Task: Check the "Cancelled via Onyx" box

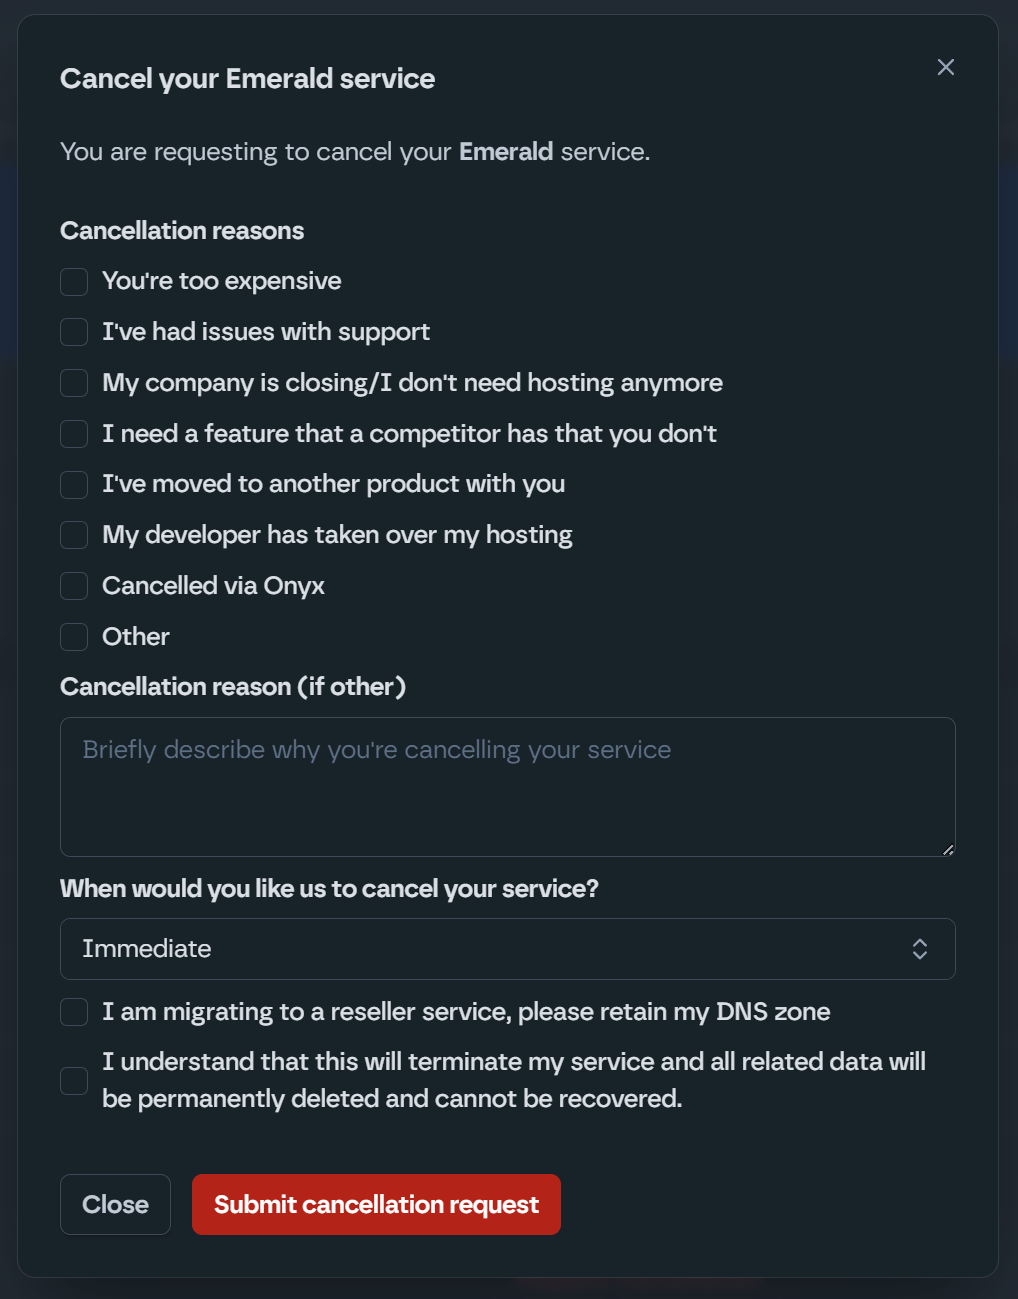Action: click(74, 586)
